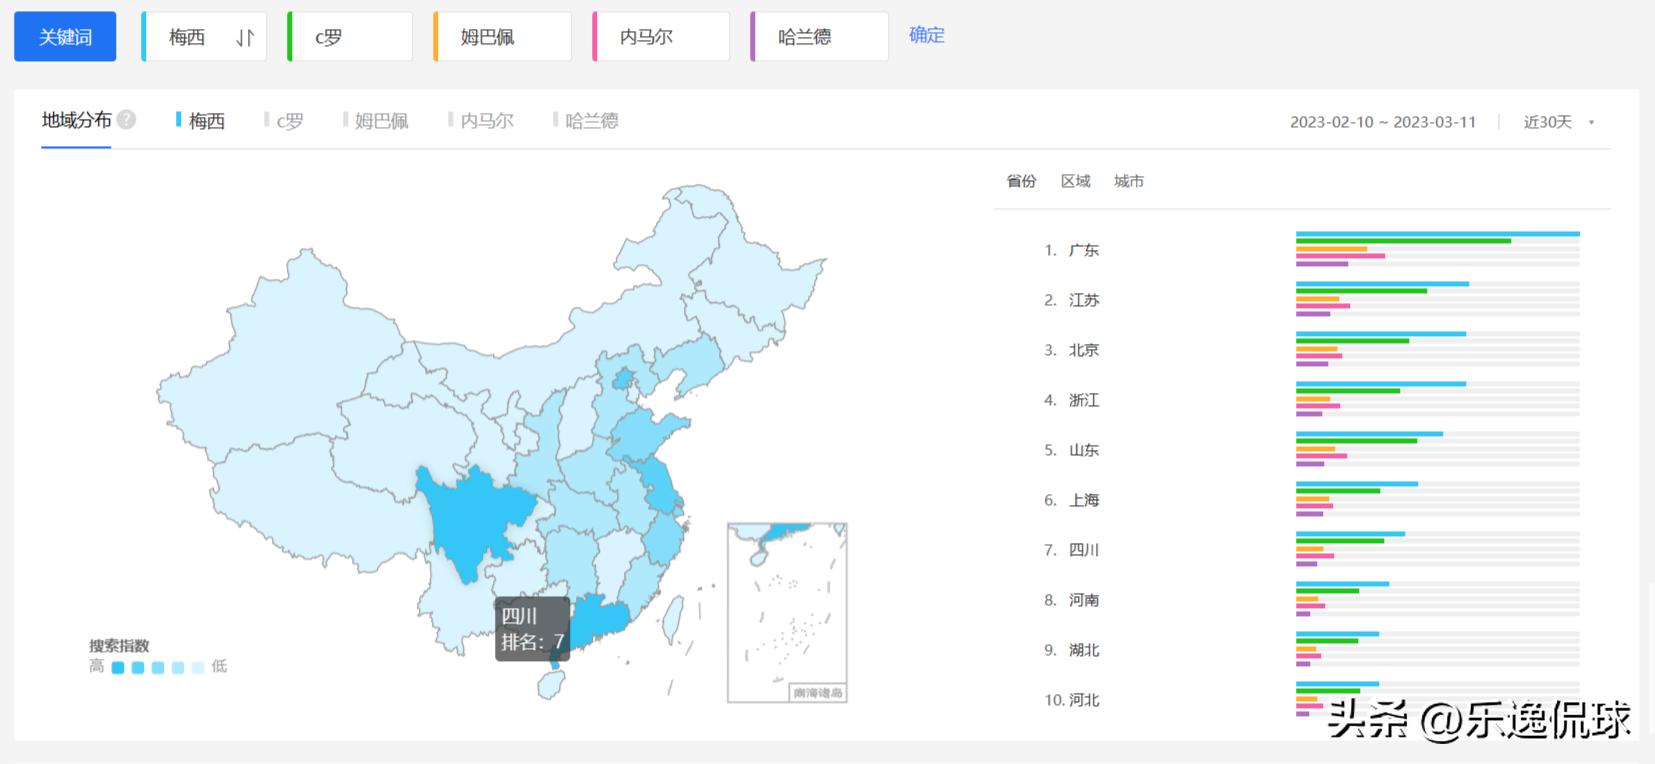Viewport: 1655px width, 764px height.
Task: Open the 地域分布 tab
Action: pyautogui.click(x=76, y=120)
